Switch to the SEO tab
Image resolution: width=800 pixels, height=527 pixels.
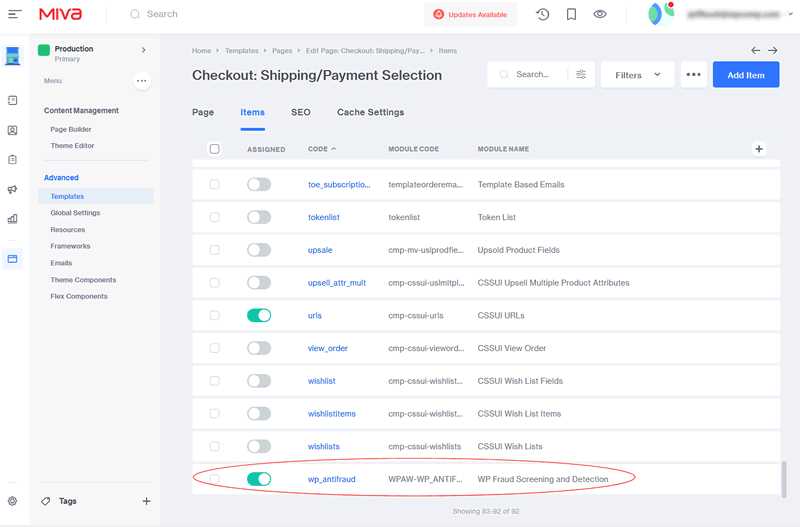click(x=301, y=112)
